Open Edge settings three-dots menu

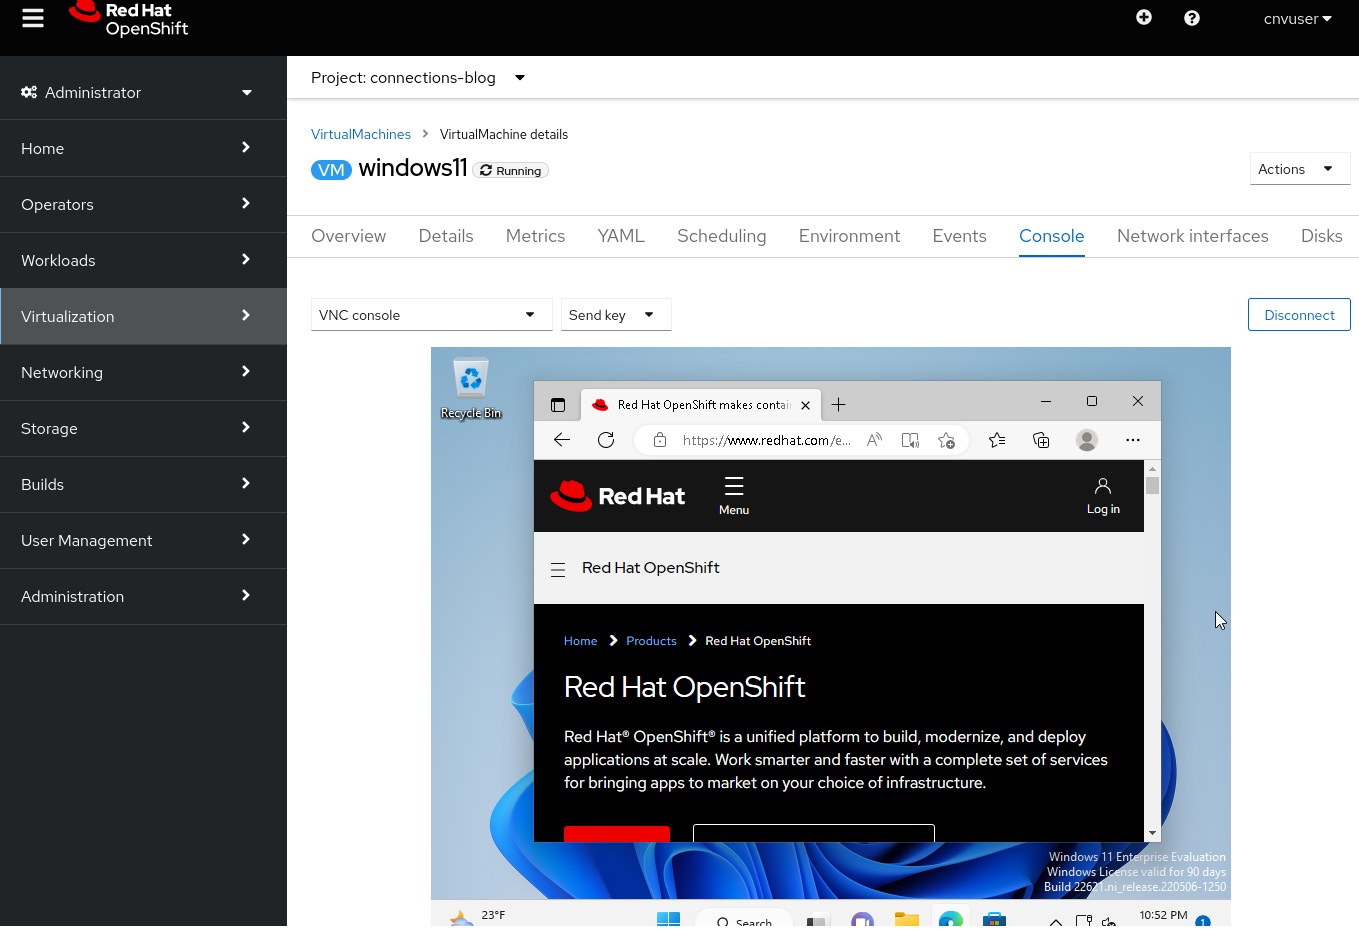click(x=1132, y=440)
